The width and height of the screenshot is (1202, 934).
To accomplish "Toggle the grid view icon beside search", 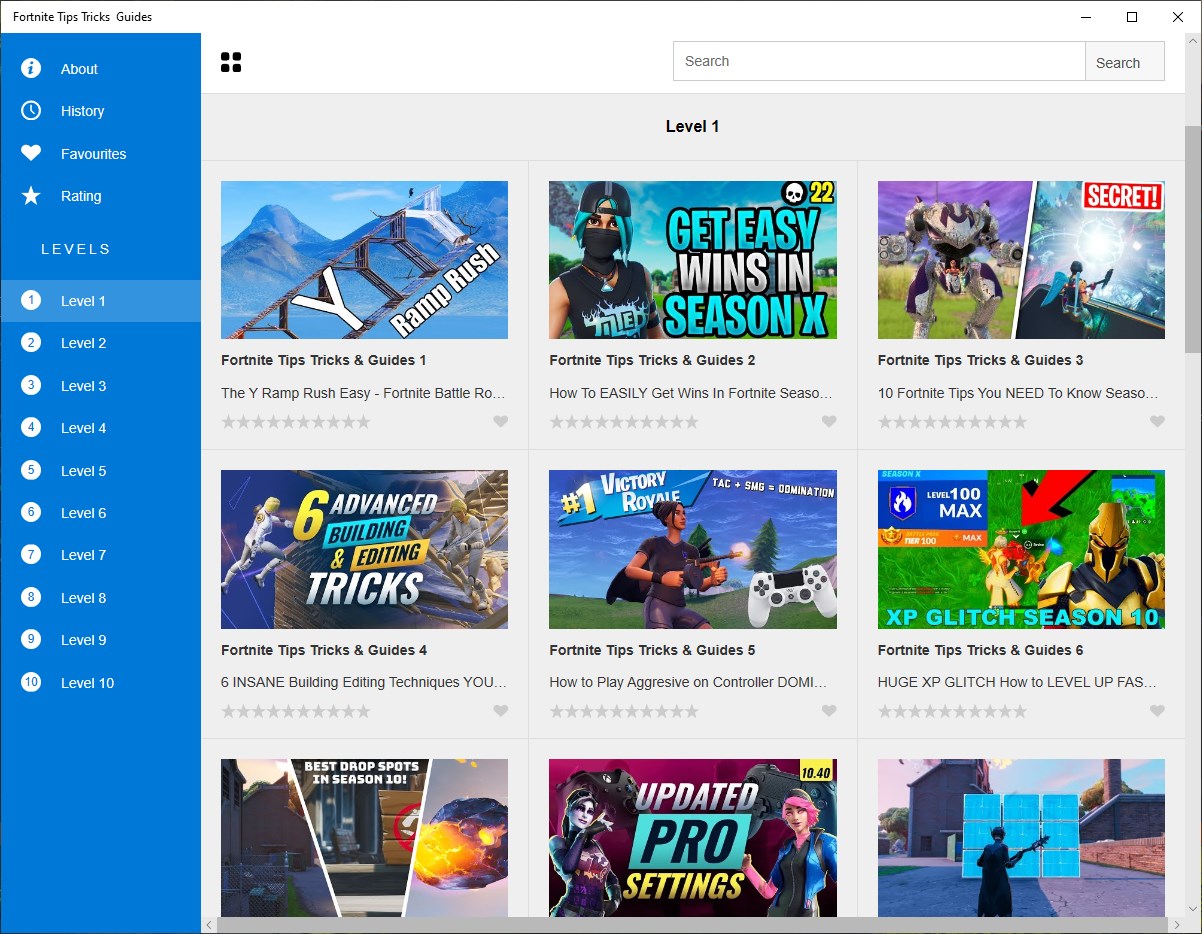I will (231, 63).
